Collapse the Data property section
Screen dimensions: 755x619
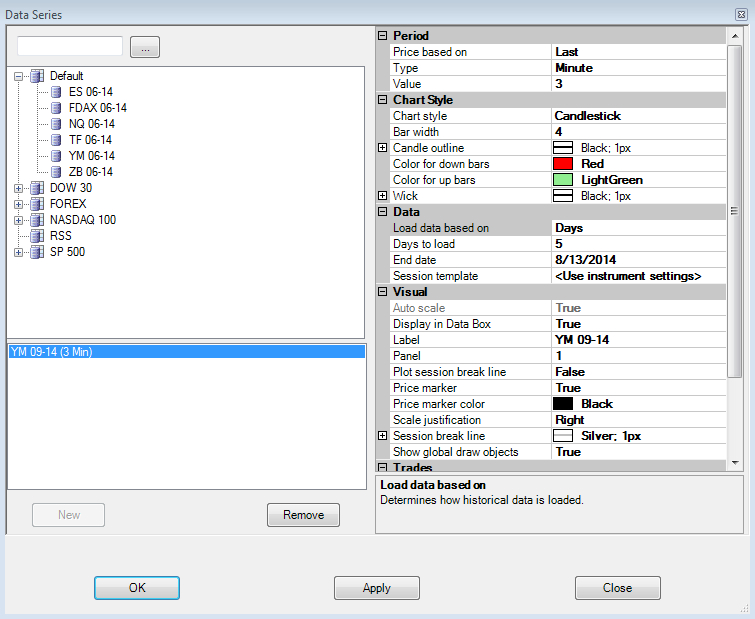pos(382,212)
